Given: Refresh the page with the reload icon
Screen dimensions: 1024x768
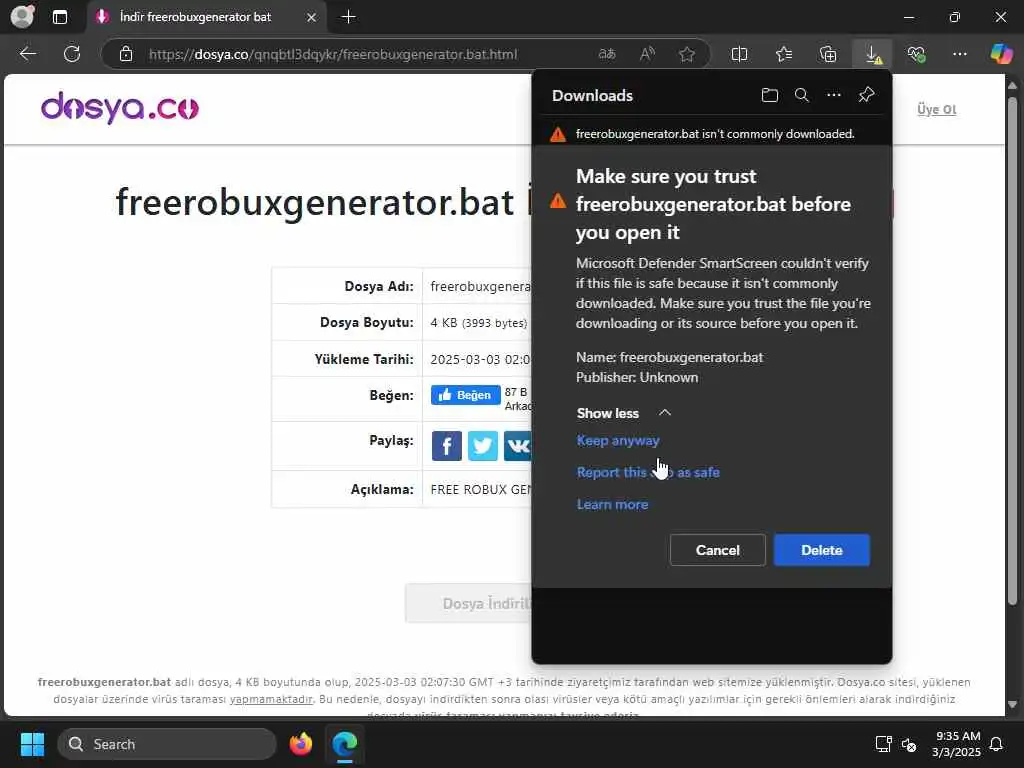Looking at the screenshot, I should click(72, 54).
